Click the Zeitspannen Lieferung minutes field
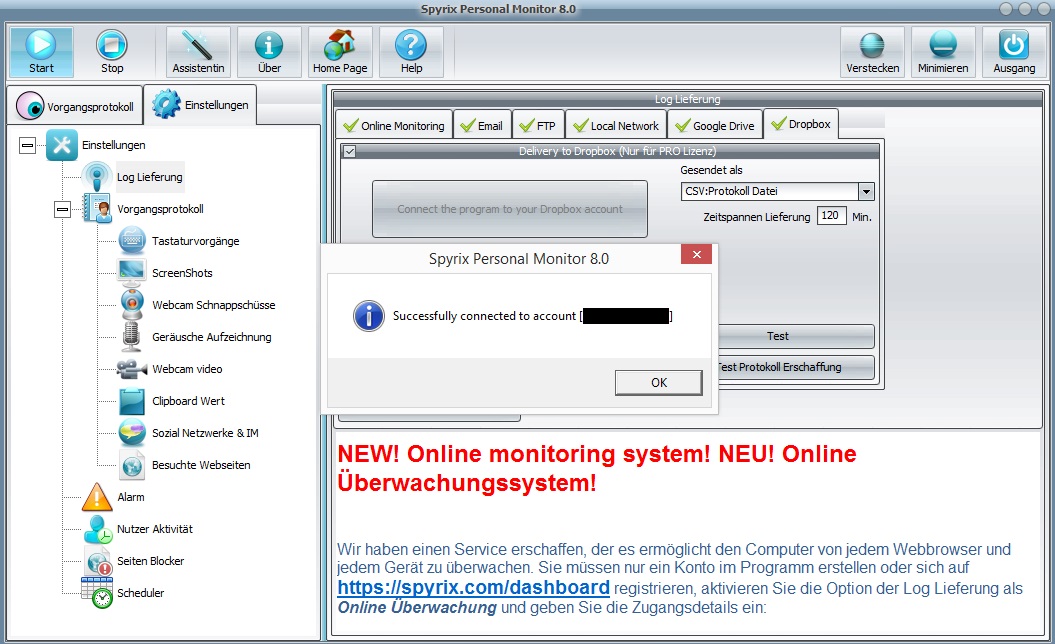Viewport: 1055px width, 644px height. pos(831,215)
